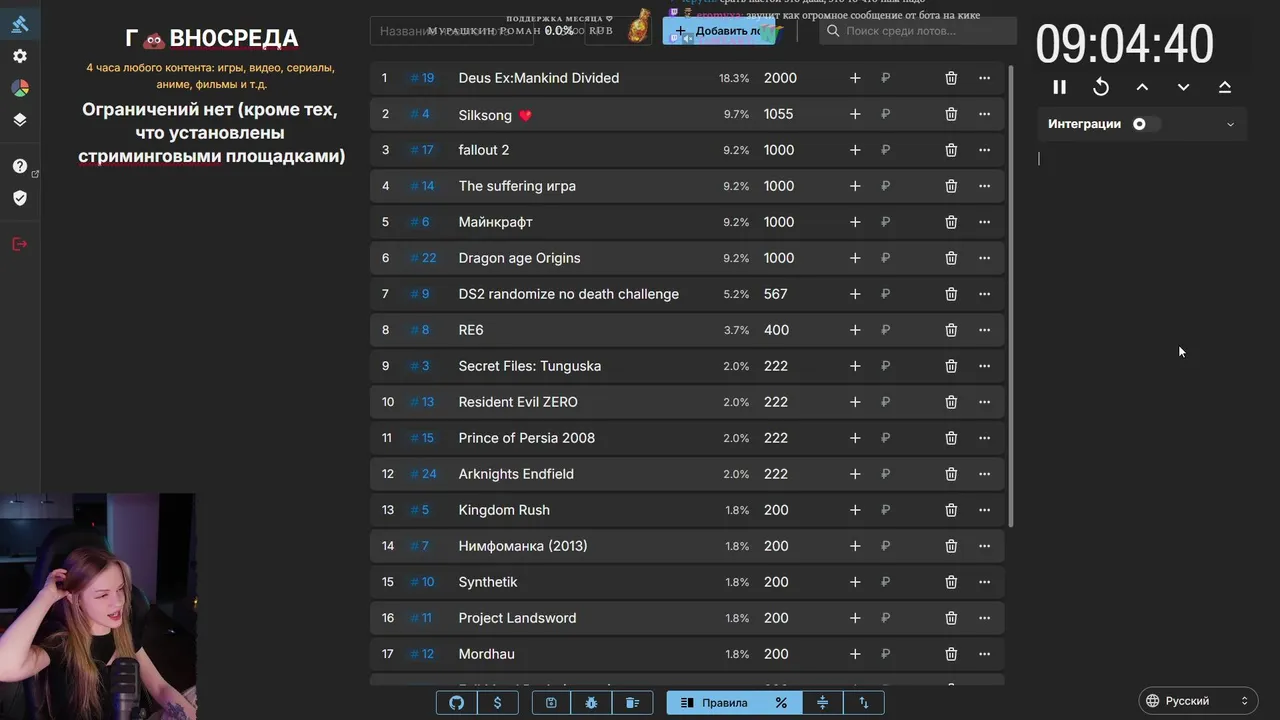
Task: Open more options for Майнкрафт
Action: coord(985,222)
